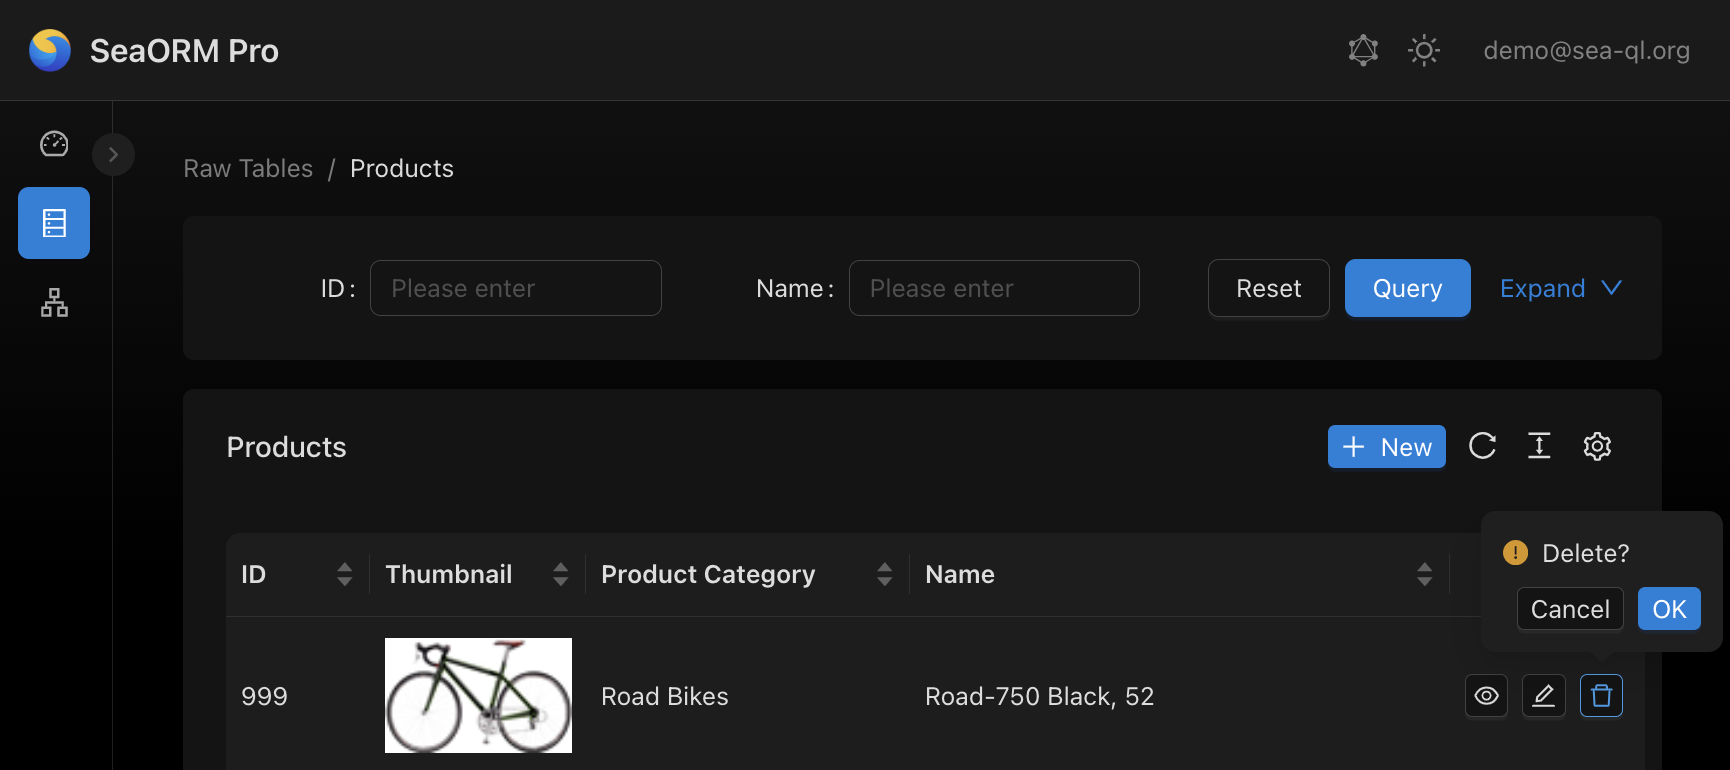Open the dashboard gauge icon in sidebar
1730x770 pixels.
point(54,144)
